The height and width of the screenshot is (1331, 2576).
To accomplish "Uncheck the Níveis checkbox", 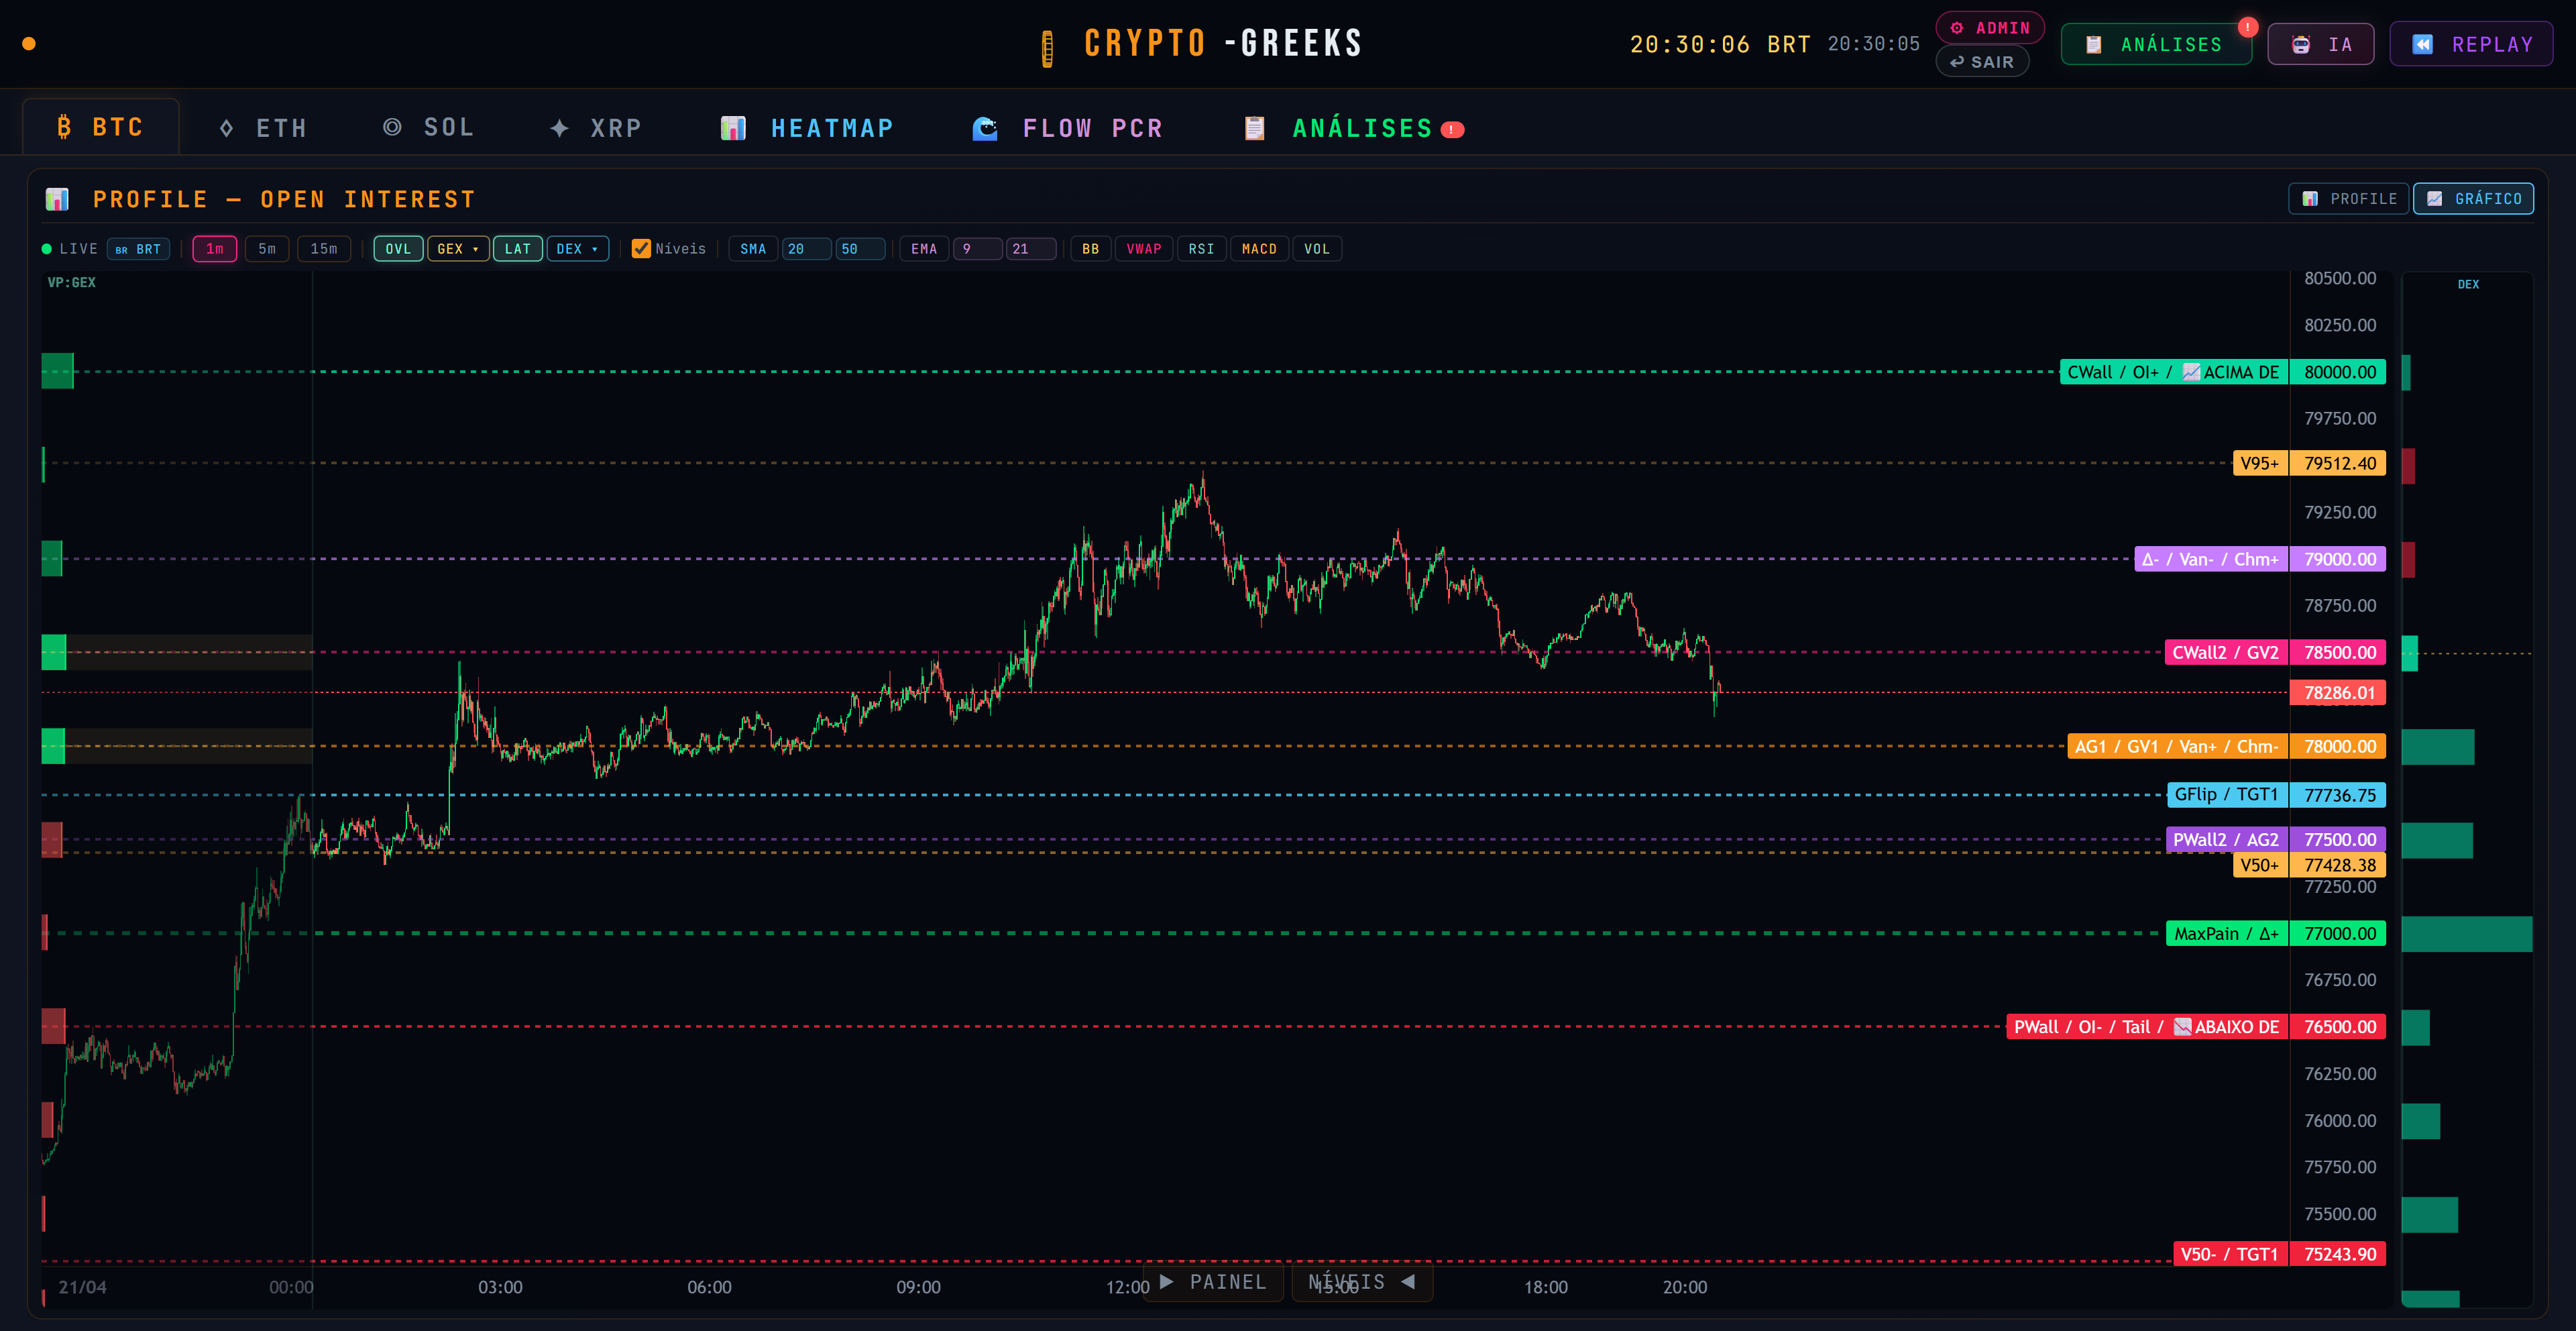I will [641, 249].
